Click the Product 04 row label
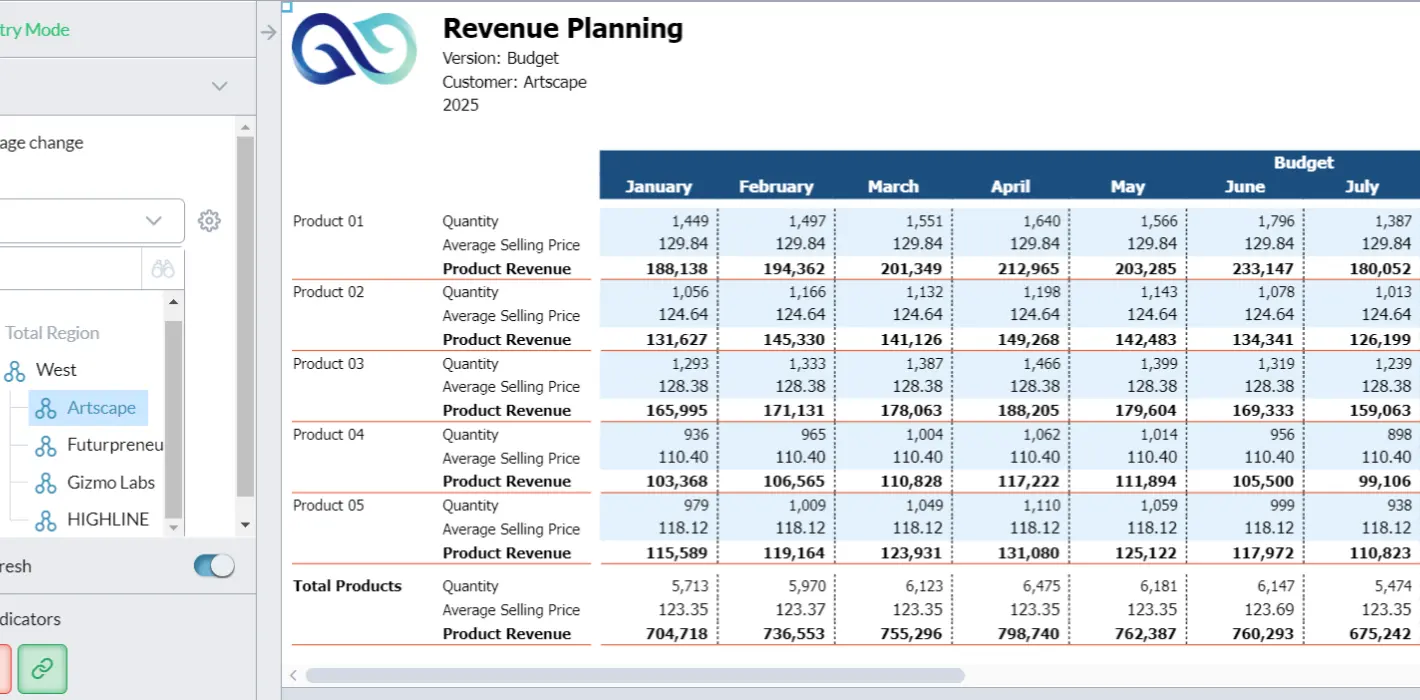Viewport: 1420px width, 700px height. pos(328,434)
